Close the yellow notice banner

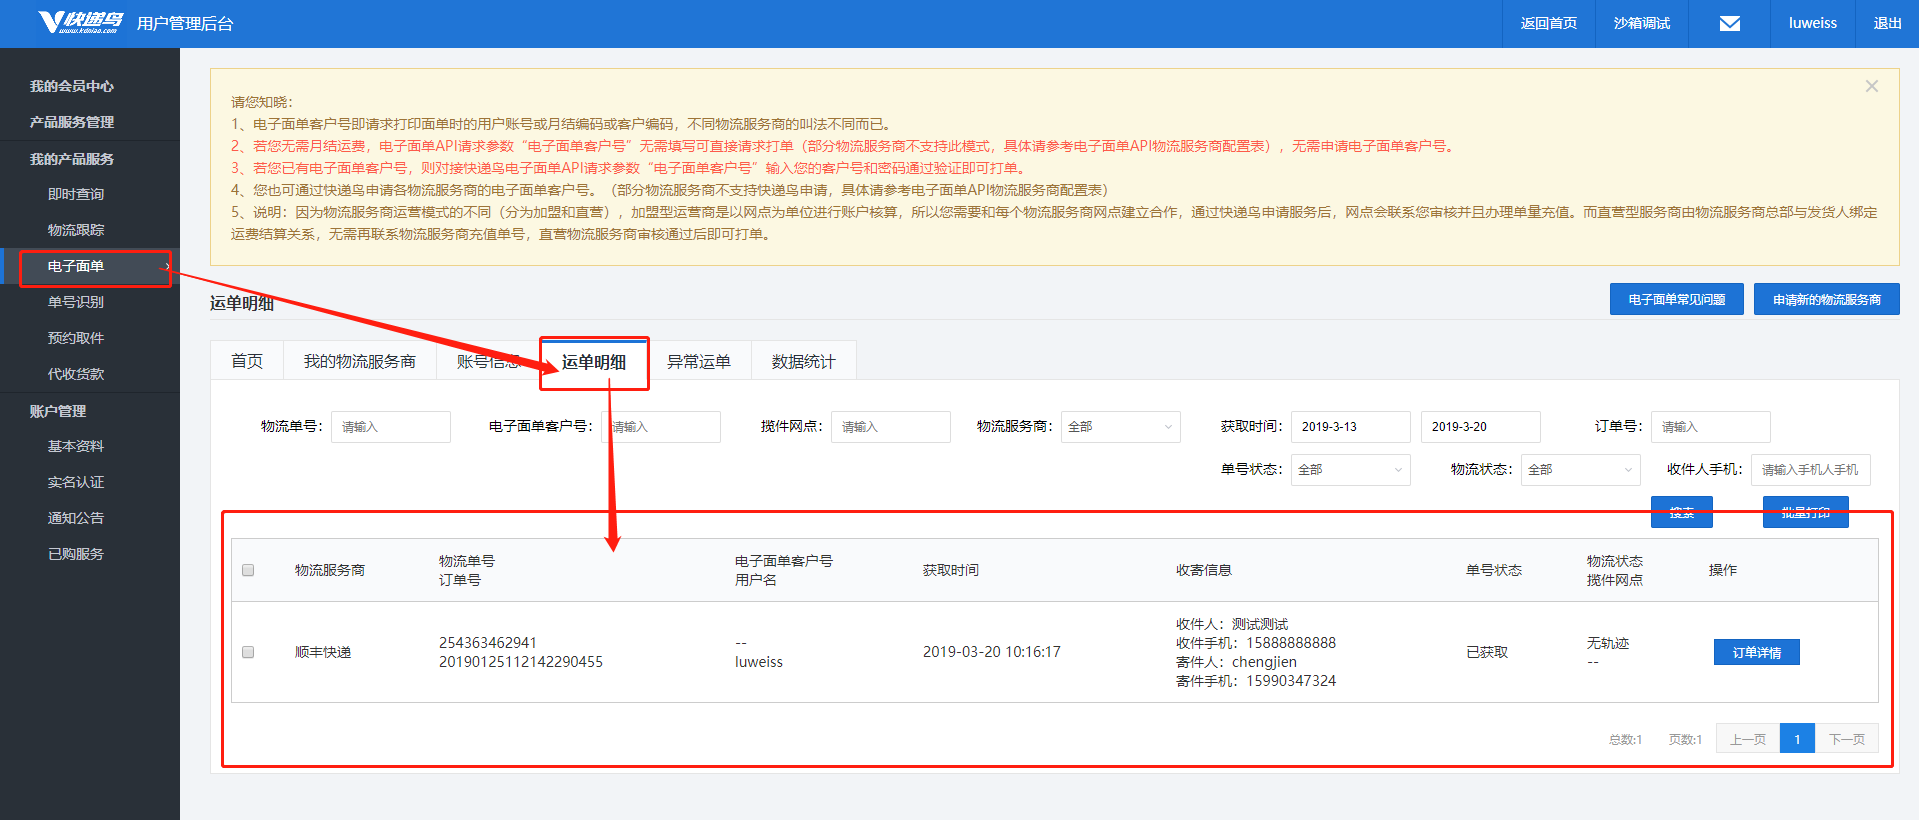click(1871, 86)
